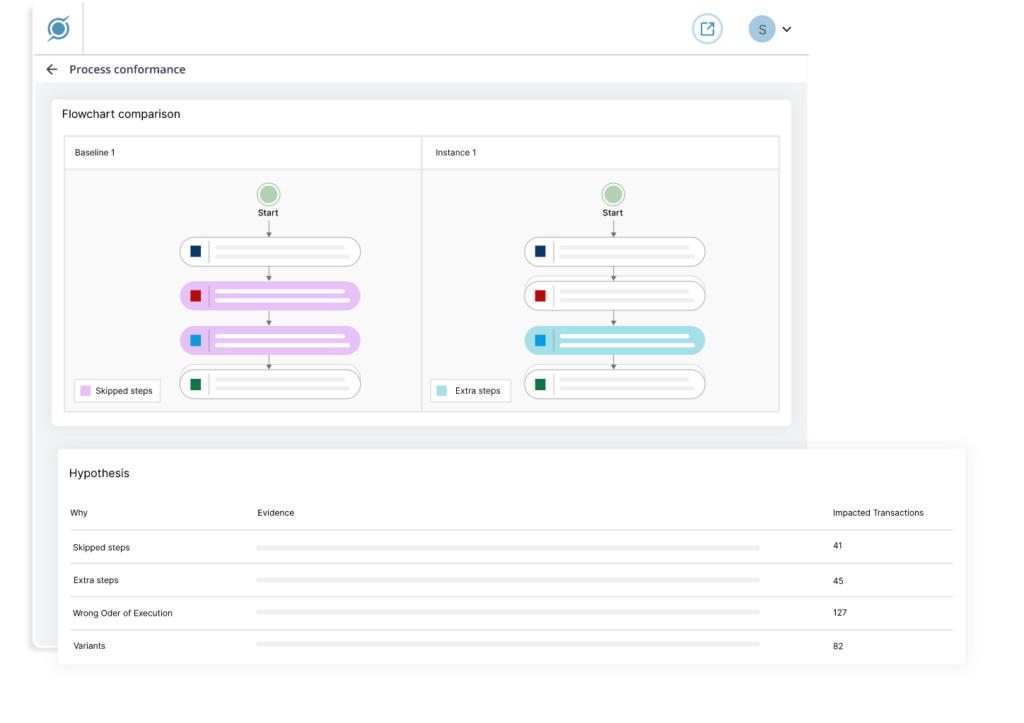Click the Extra steps legend swatch

coord(441,391)
